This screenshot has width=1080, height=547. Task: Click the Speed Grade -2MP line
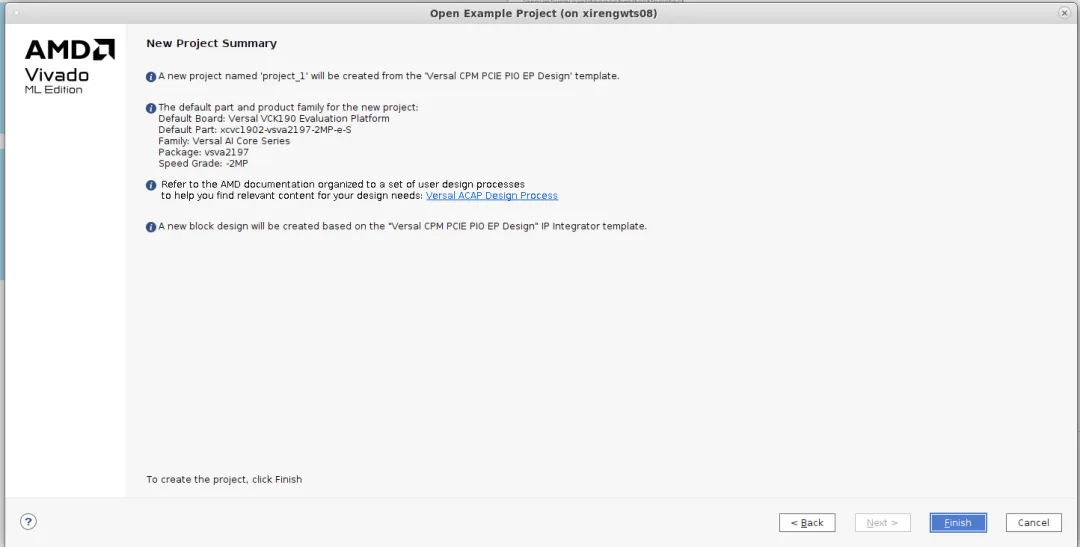203,163
